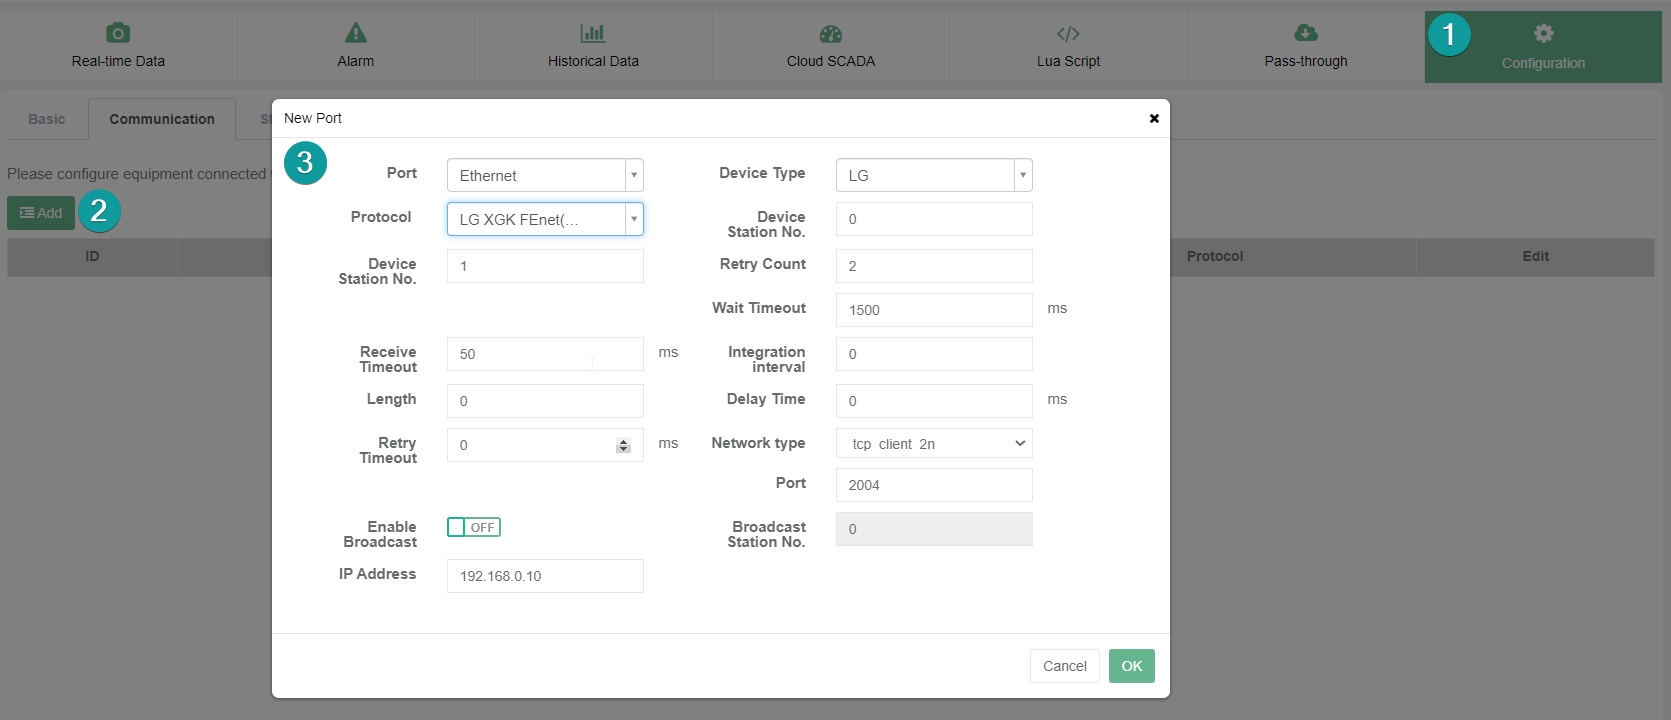Image resolution: width=1671 pixels, height=720 pixels.
Task: Click the Retry Timeout stepper arrows
Action: point(623,445)
